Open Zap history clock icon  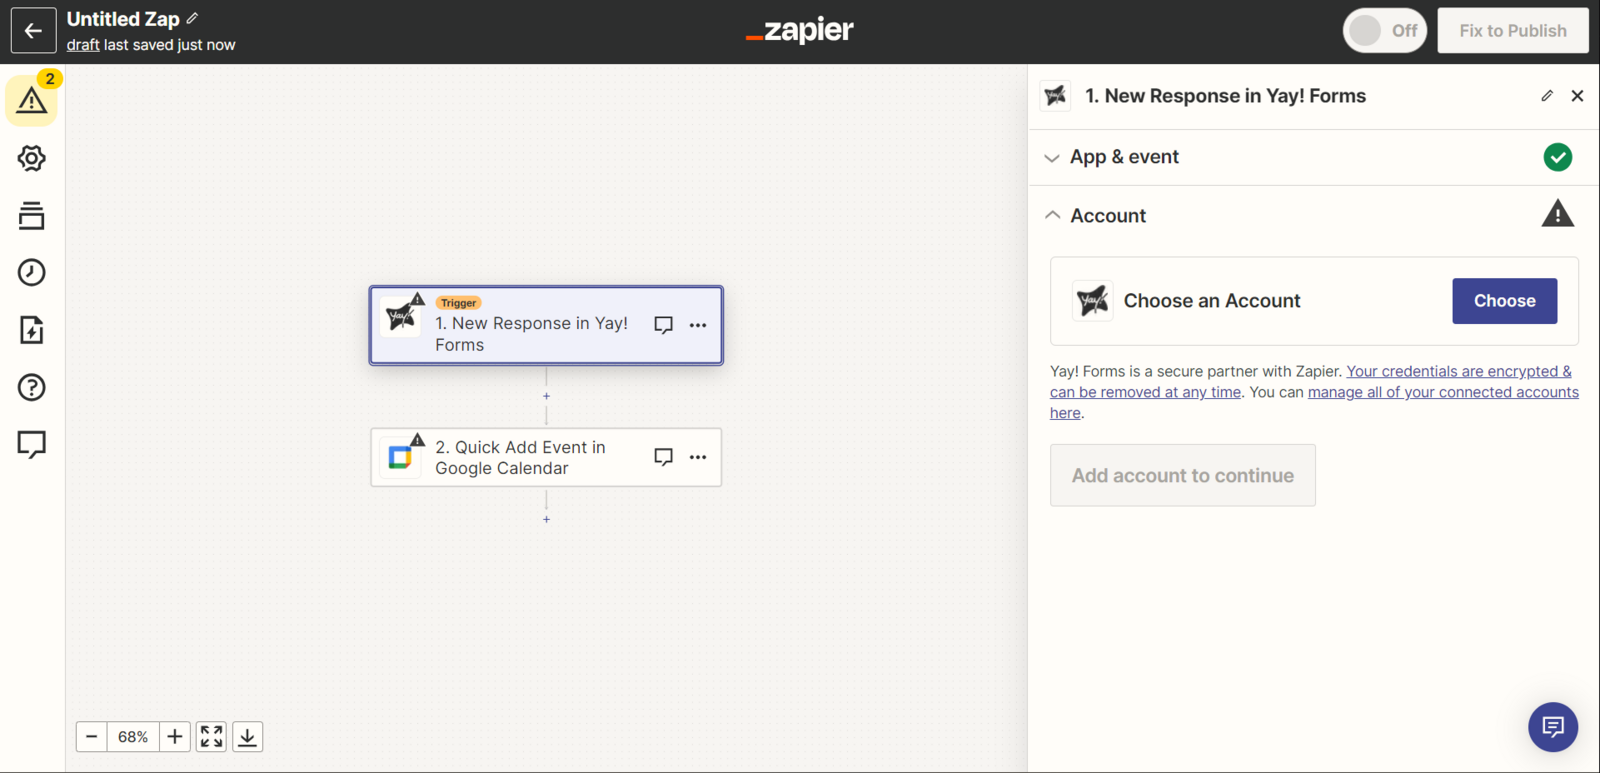(x=31, y=272)
